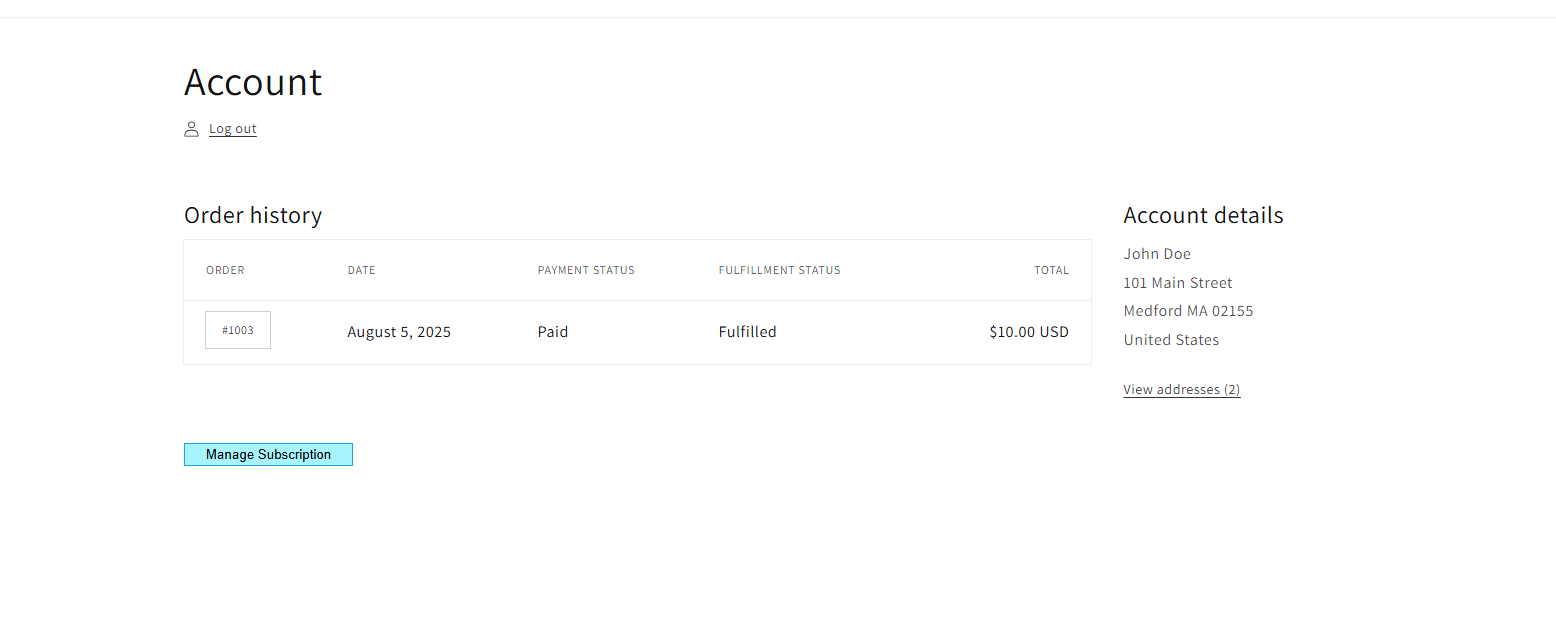Click the Order history heading
Image resolution: width=1556 pixels, height=632 pixels.
point(253,216)
